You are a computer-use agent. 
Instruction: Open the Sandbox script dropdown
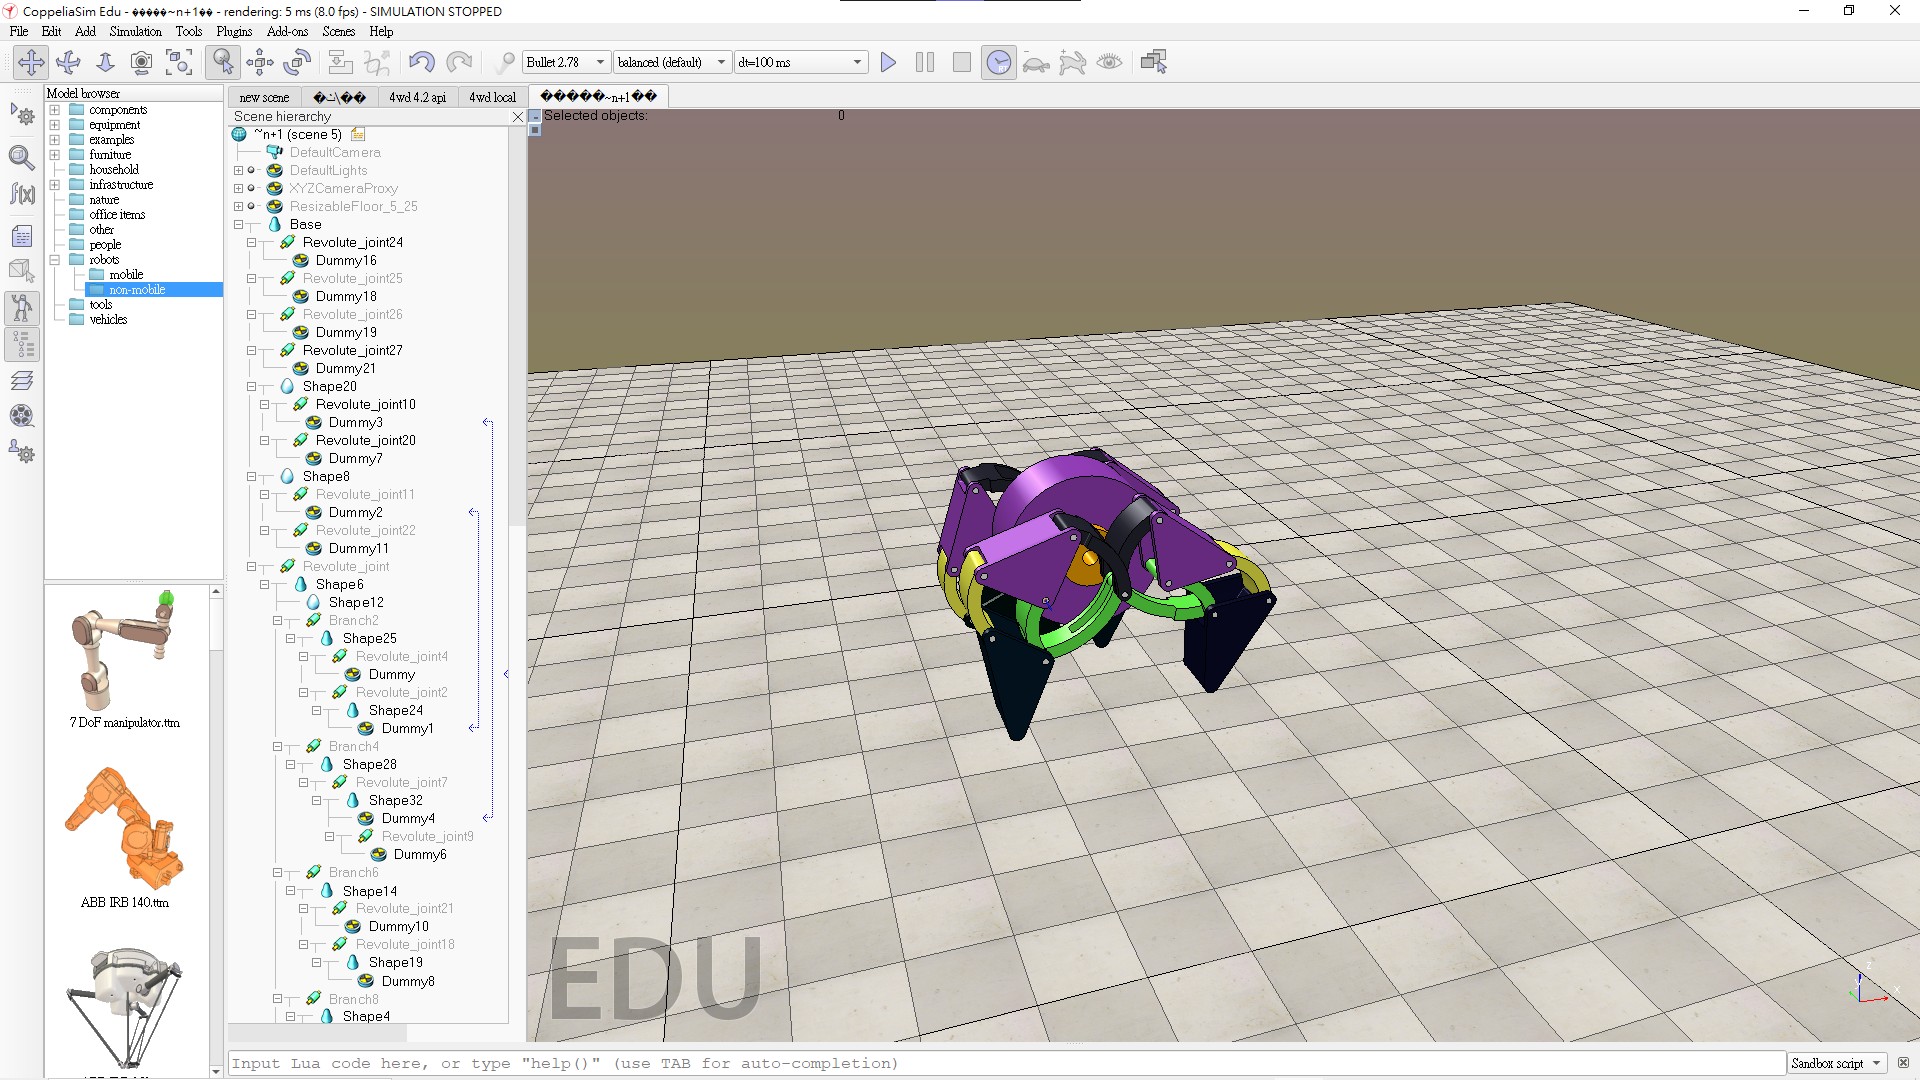pos(1837,1063)
